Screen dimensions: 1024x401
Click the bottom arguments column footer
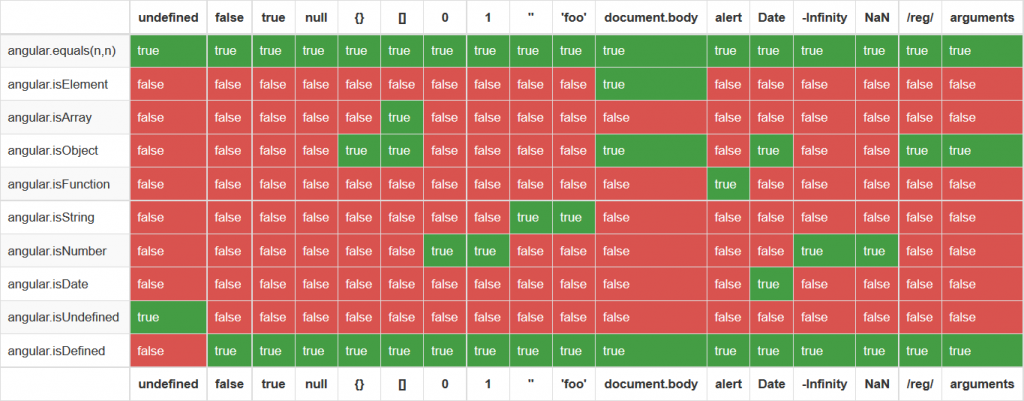[x=982, y=384]
